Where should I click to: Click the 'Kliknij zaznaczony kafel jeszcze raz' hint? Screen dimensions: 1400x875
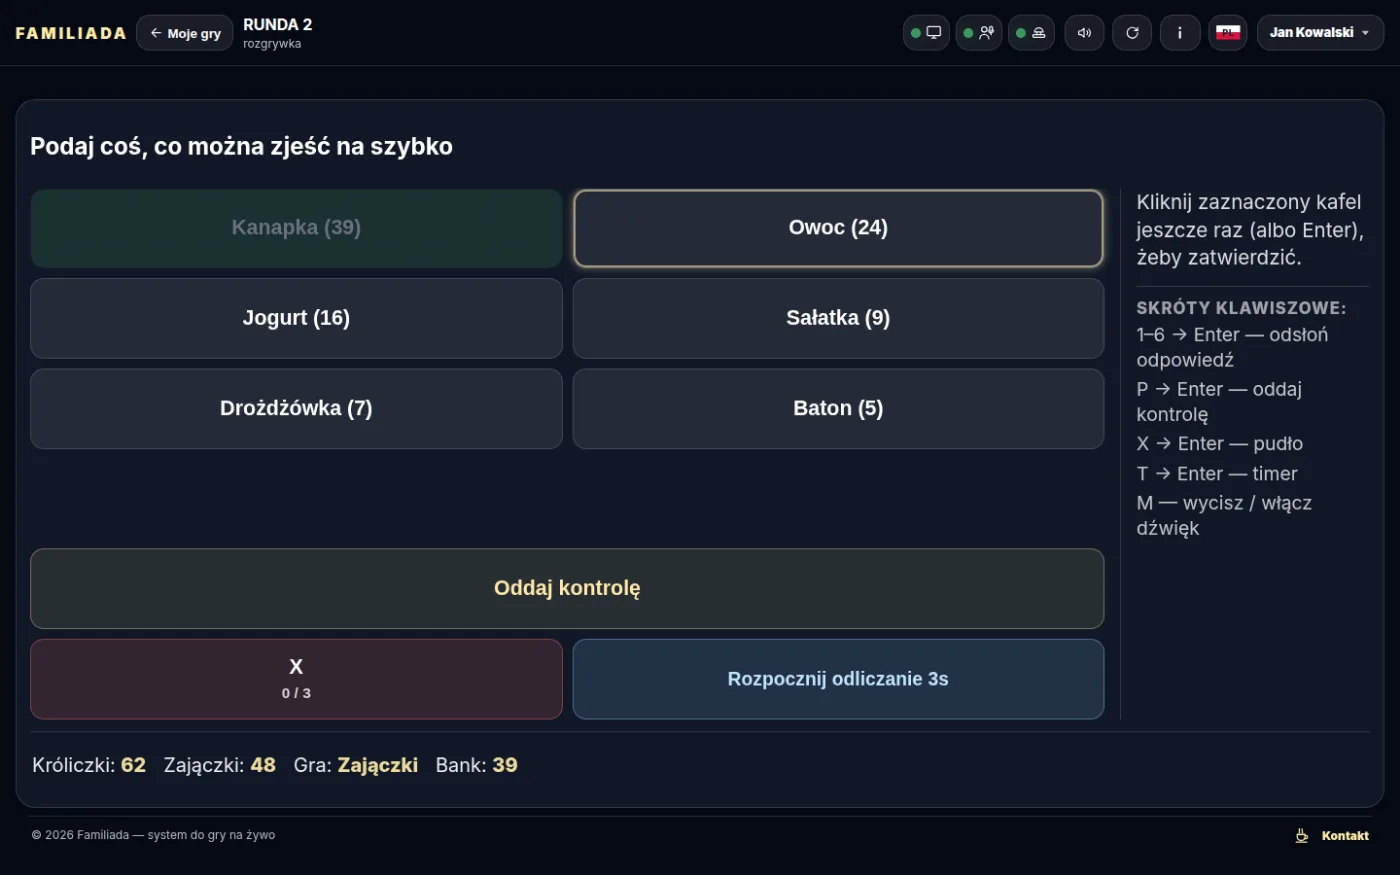1249,229
